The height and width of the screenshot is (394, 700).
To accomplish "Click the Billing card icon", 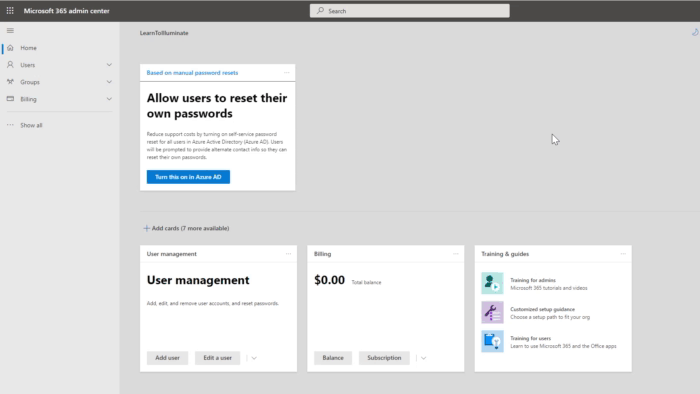I will click(x=10, y=99).
